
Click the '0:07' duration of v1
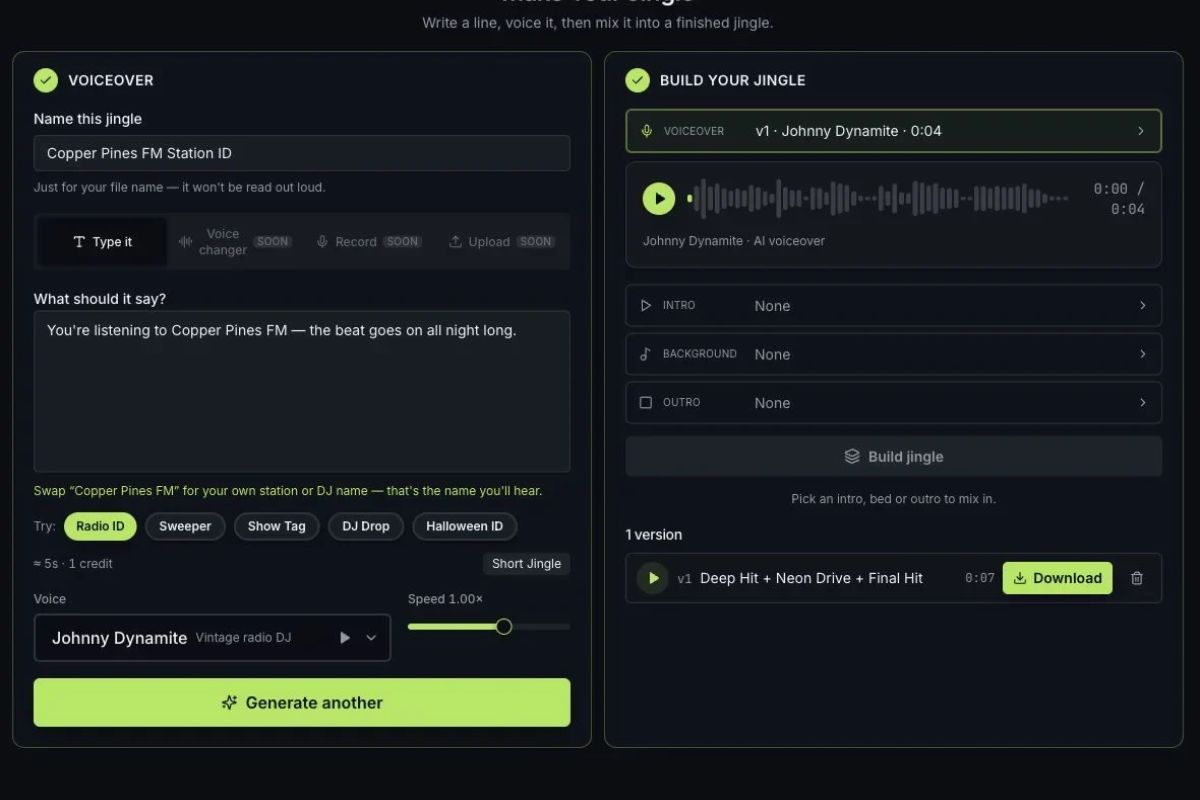click(x=980, y=578)
